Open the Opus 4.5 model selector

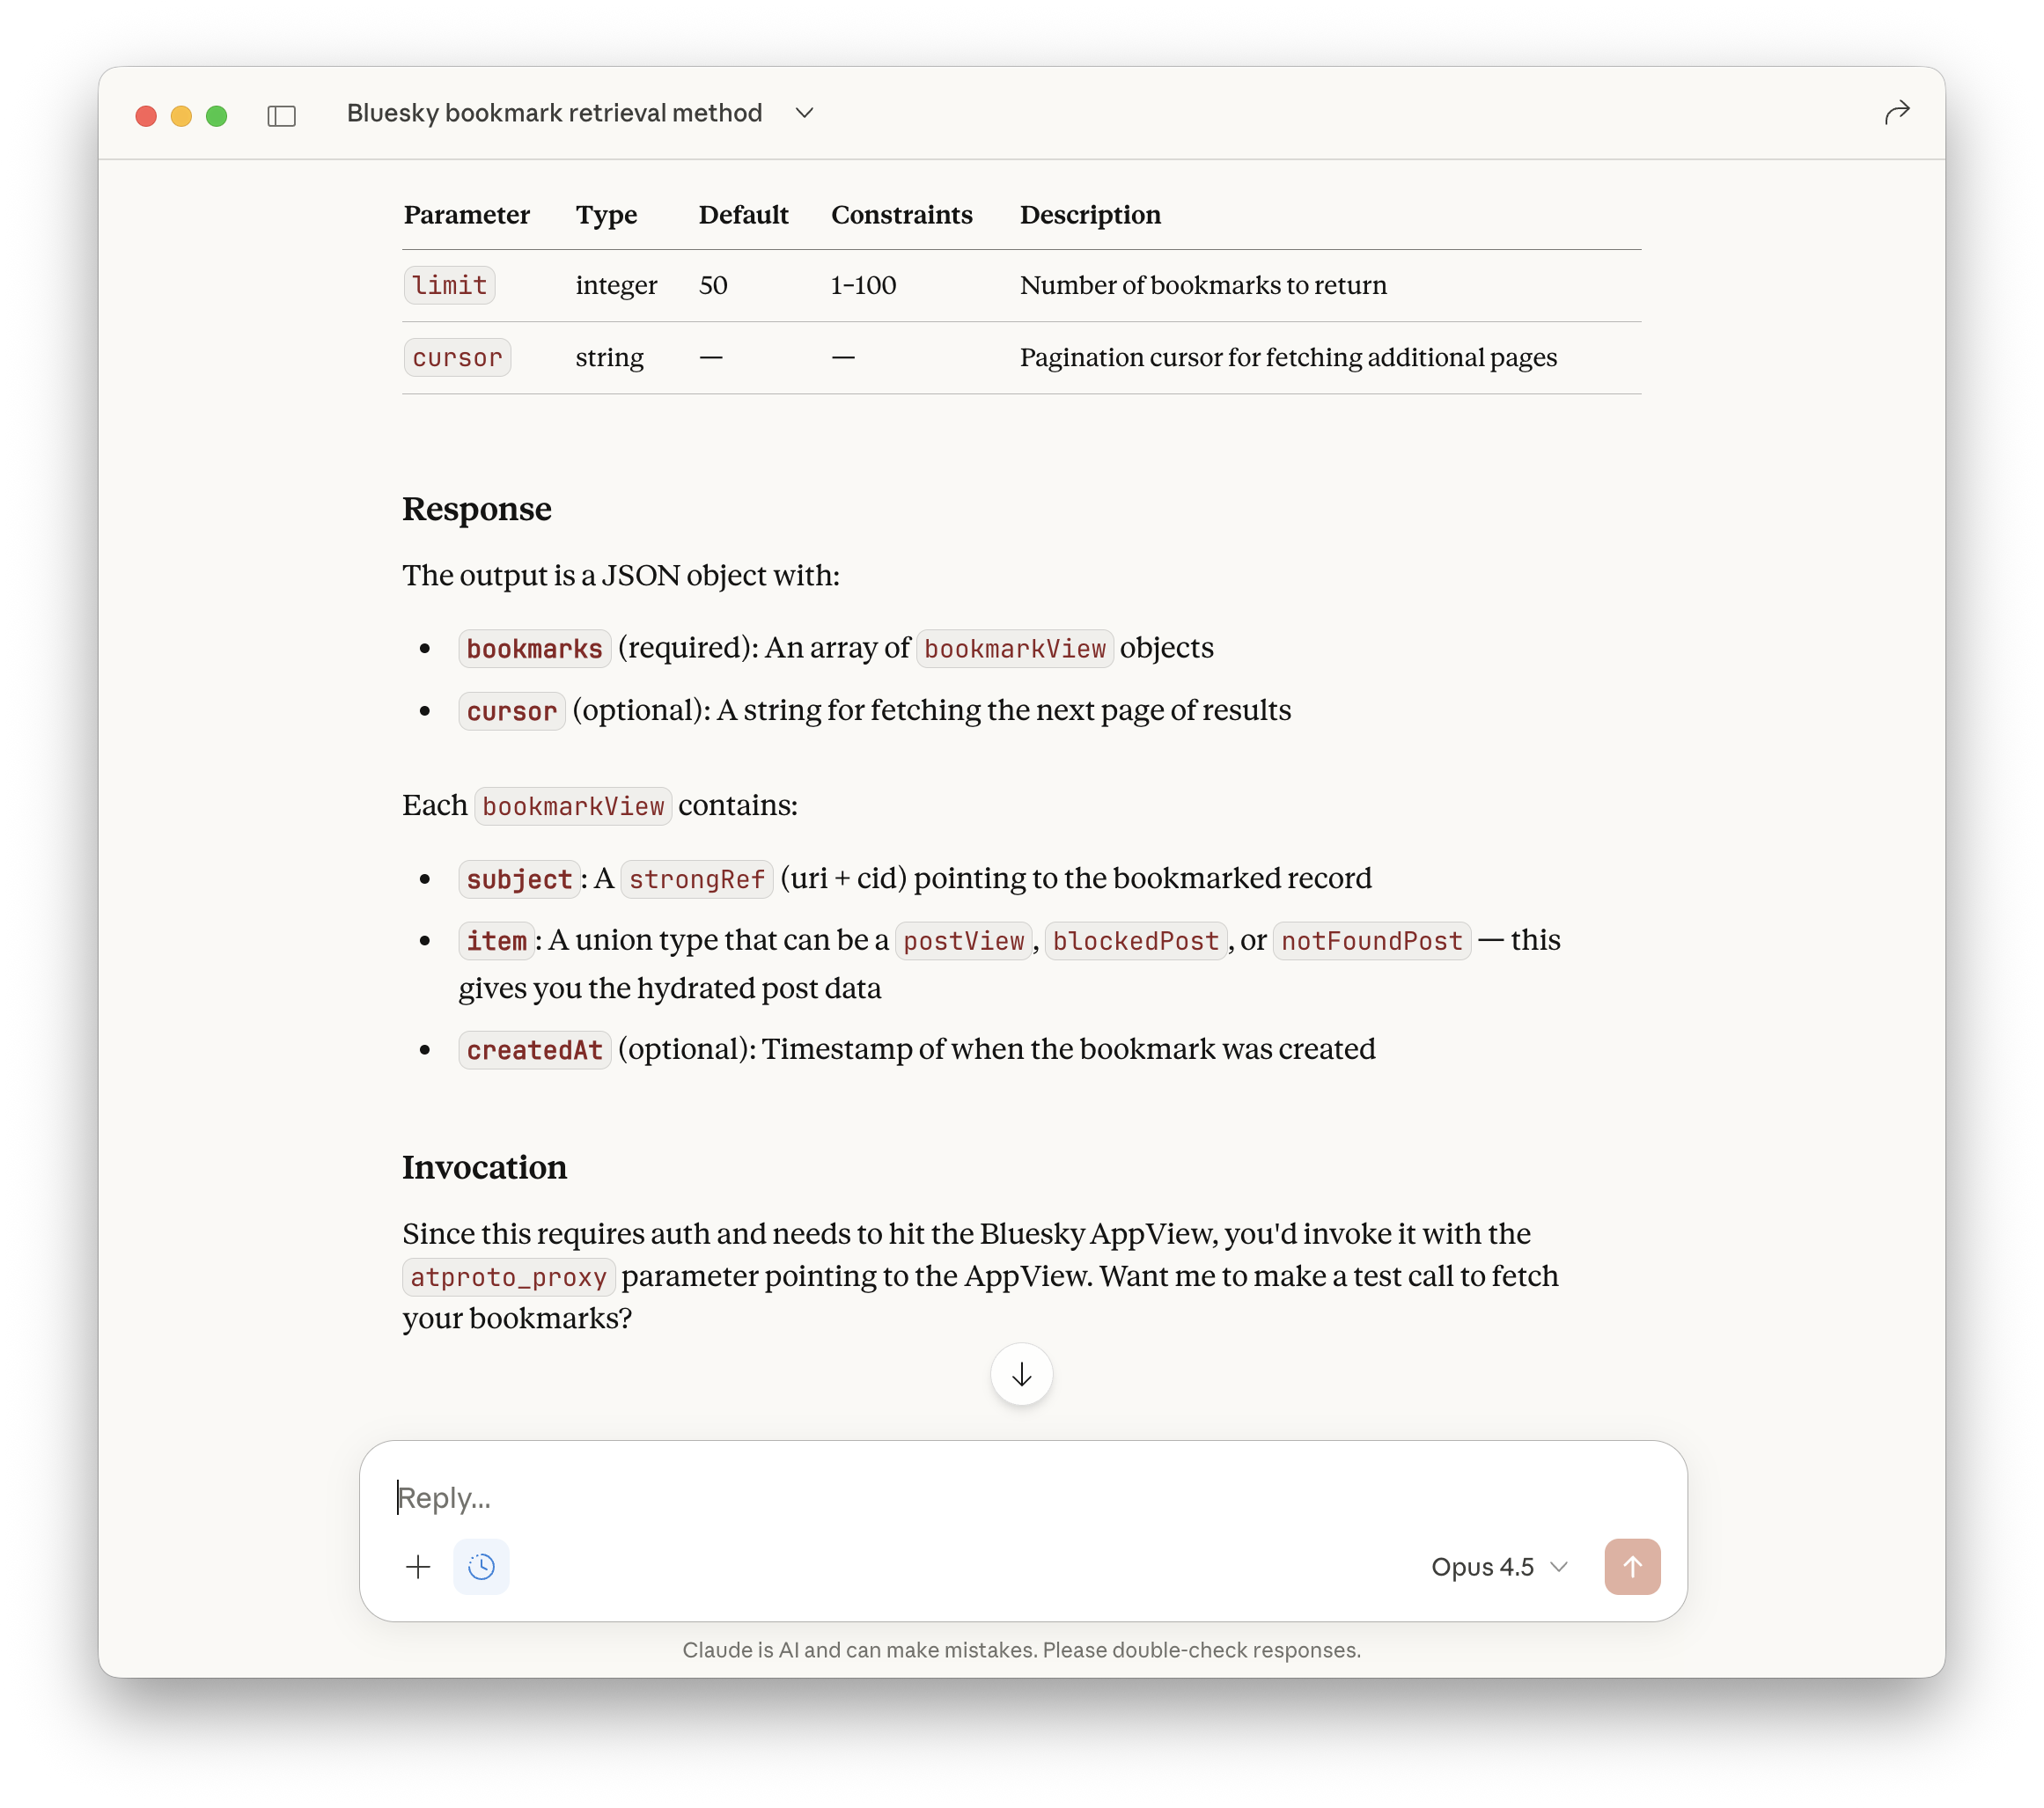[1498, 1567]
